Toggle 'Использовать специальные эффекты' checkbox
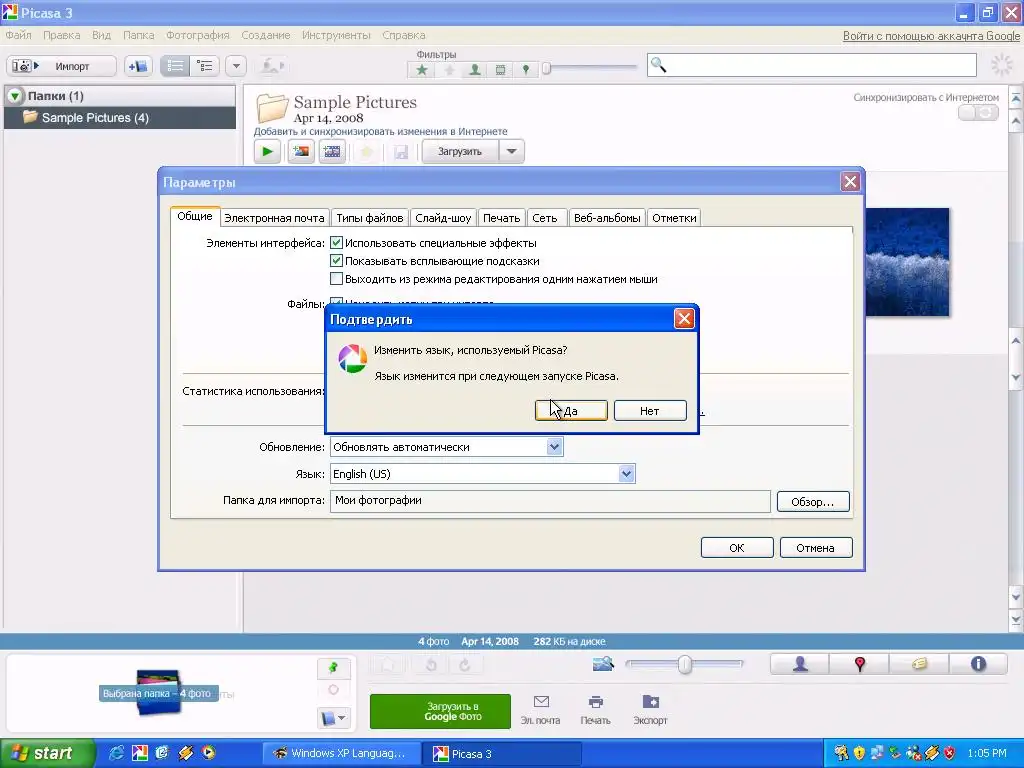This screenshot has width=1024, height=768. (x=336, y=243)
